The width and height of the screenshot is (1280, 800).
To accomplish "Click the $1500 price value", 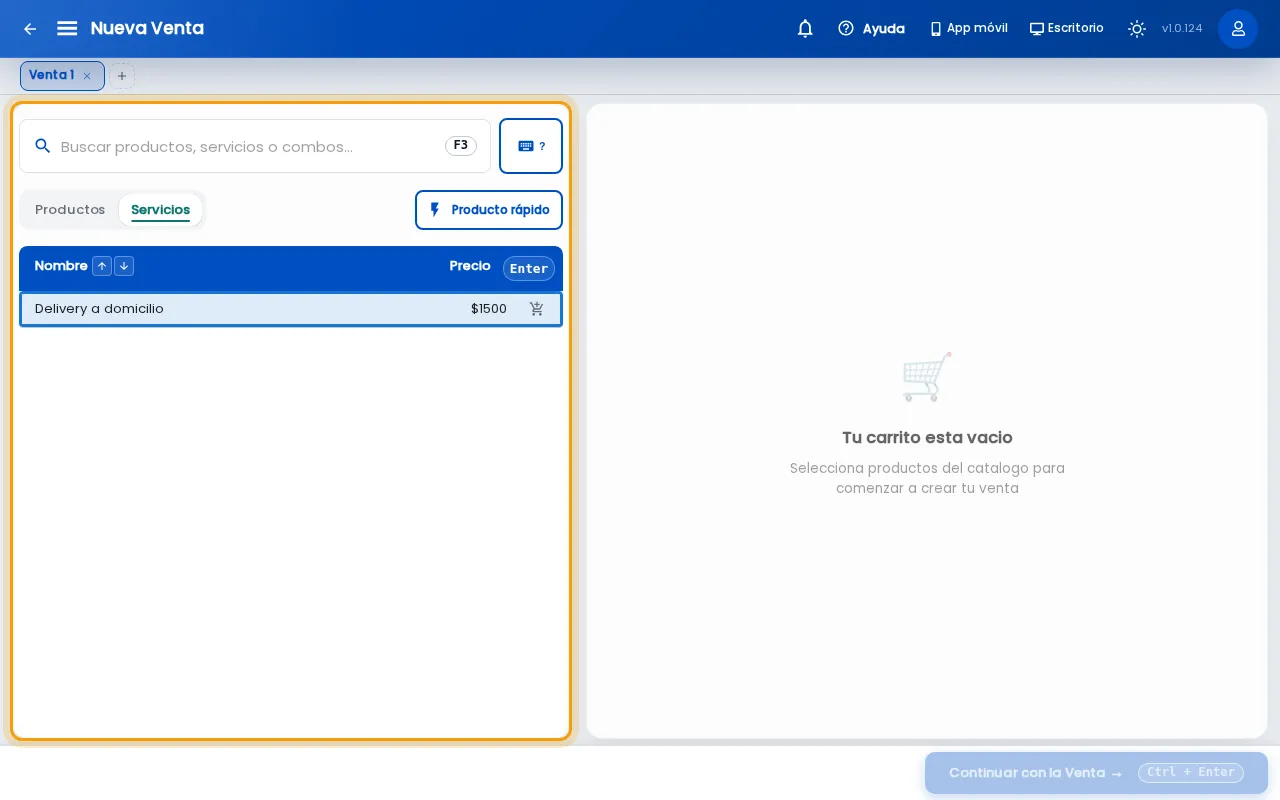I will [489, 309].
